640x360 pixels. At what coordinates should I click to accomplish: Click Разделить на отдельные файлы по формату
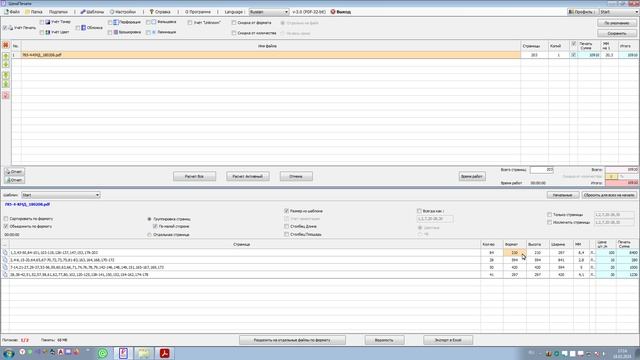(x=292, y=340)
